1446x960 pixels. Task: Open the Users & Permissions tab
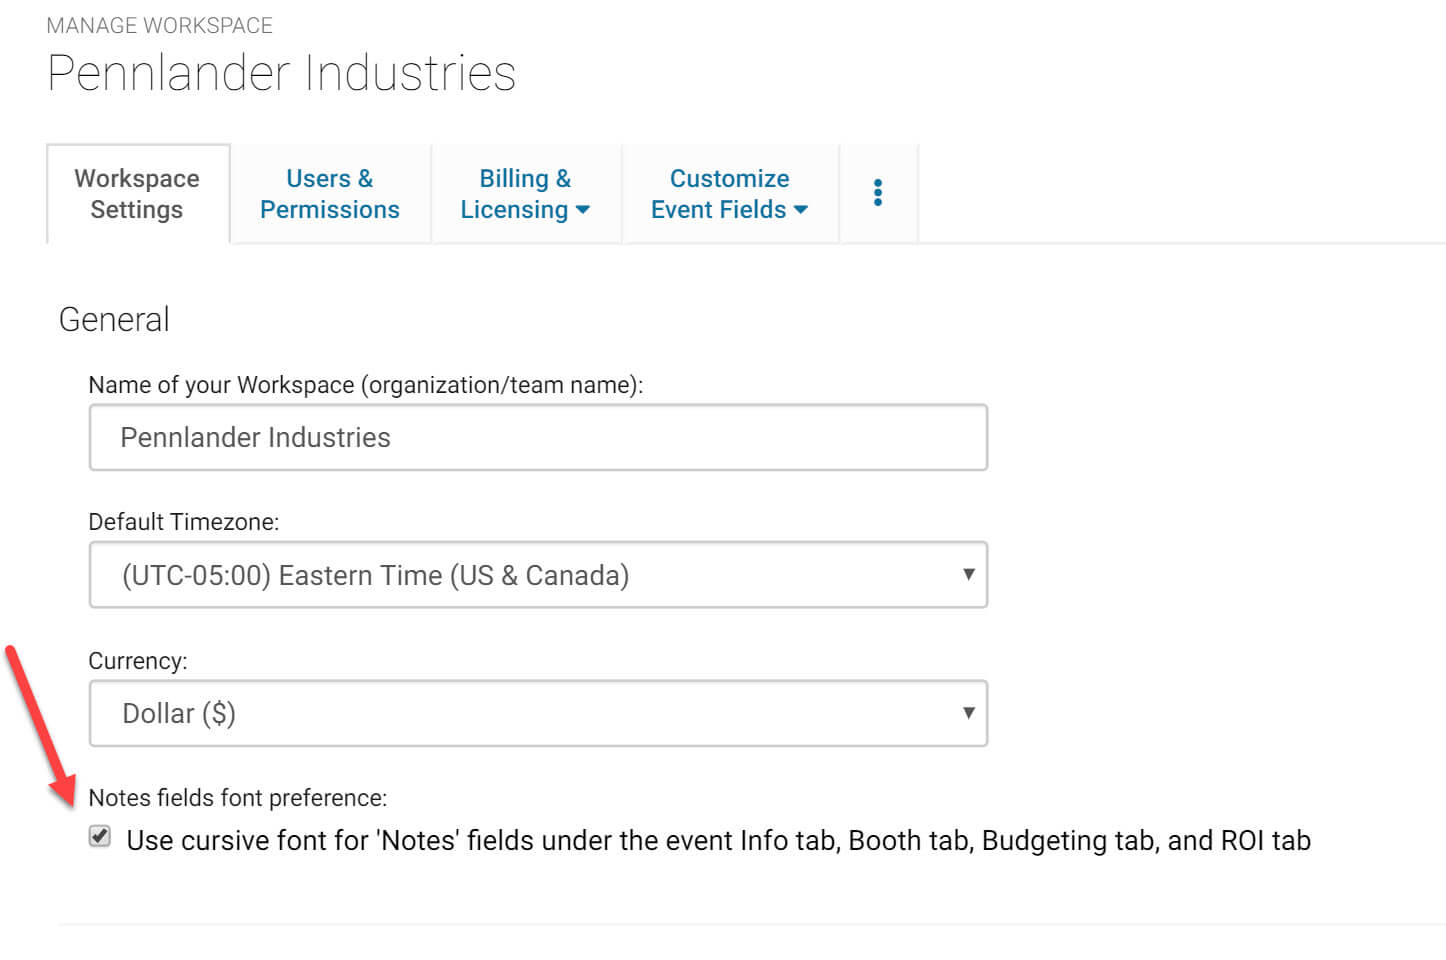[x=329, y=194]
